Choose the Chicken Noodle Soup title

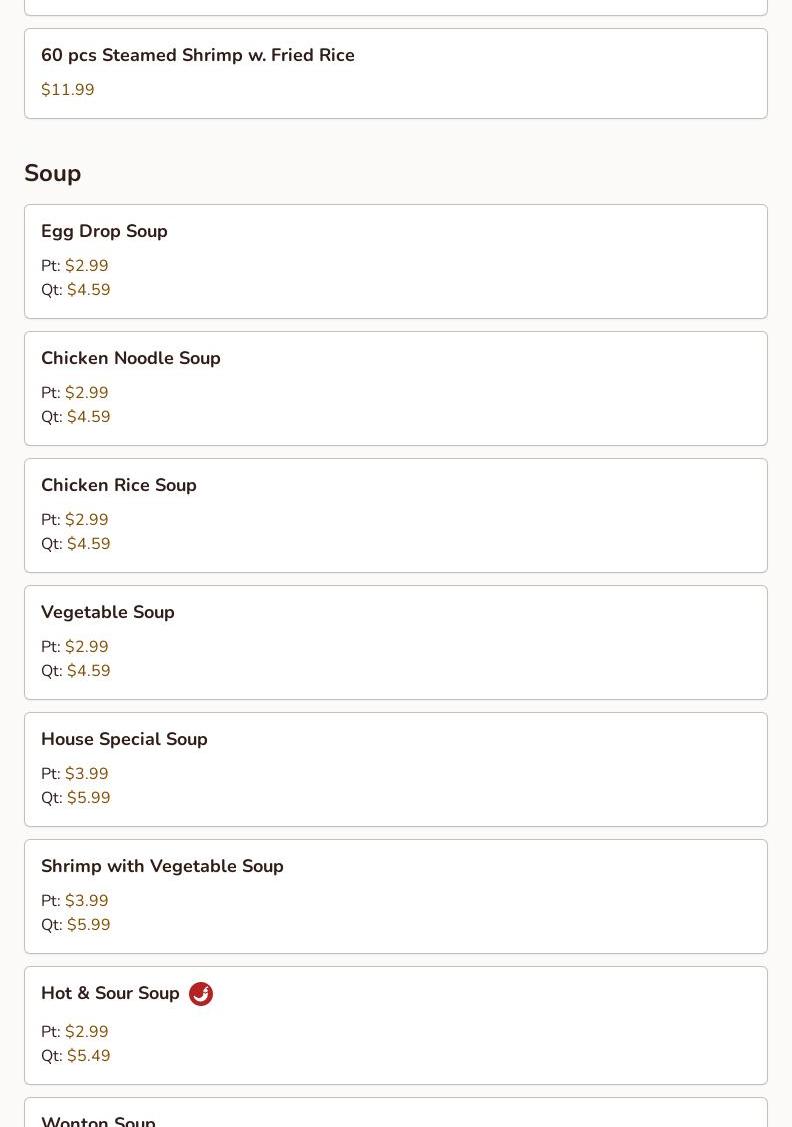tap(131, 359)
